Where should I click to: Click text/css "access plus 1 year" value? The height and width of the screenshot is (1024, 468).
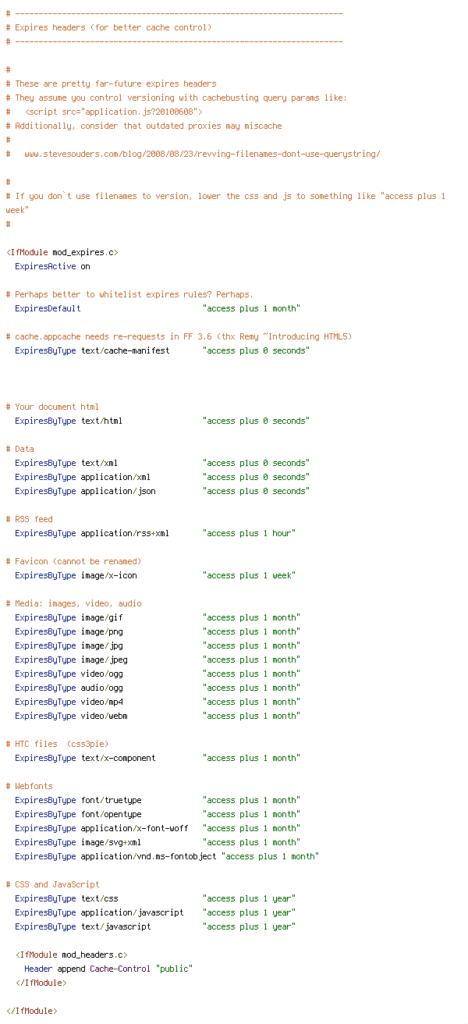click(249, 899)
